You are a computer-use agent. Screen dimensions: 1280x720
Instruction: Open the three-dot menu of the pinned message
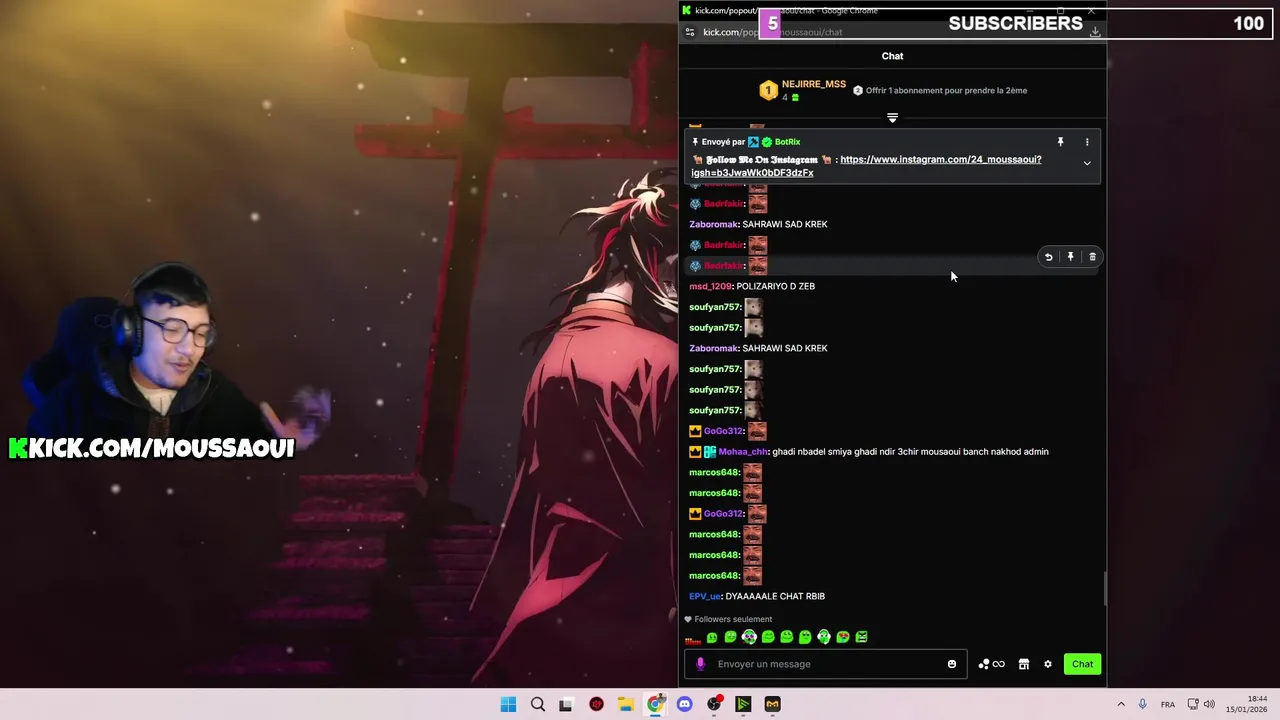[x=1087, y=142]
